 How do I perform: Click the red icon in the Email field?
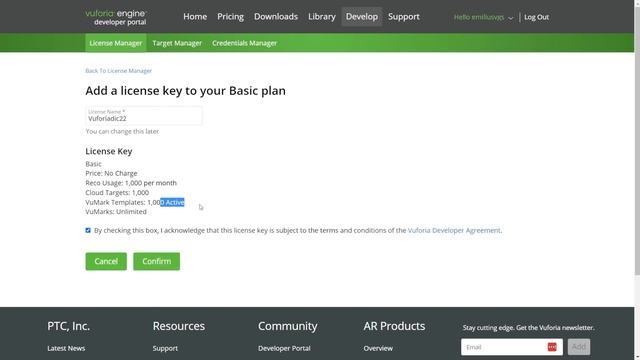552,347
